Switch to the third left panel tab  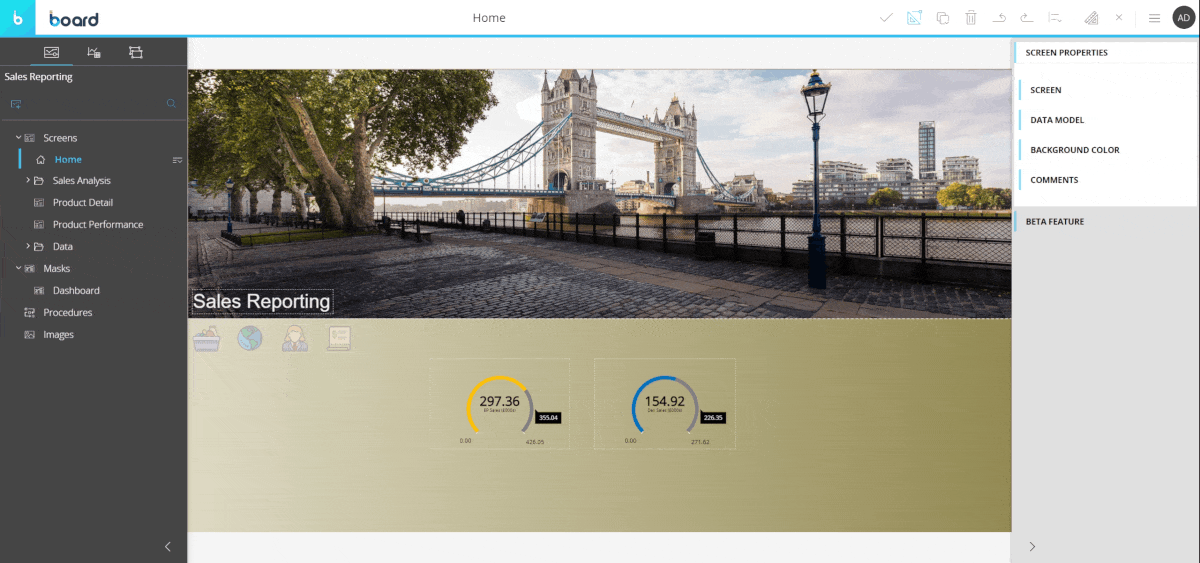[136, 52]
